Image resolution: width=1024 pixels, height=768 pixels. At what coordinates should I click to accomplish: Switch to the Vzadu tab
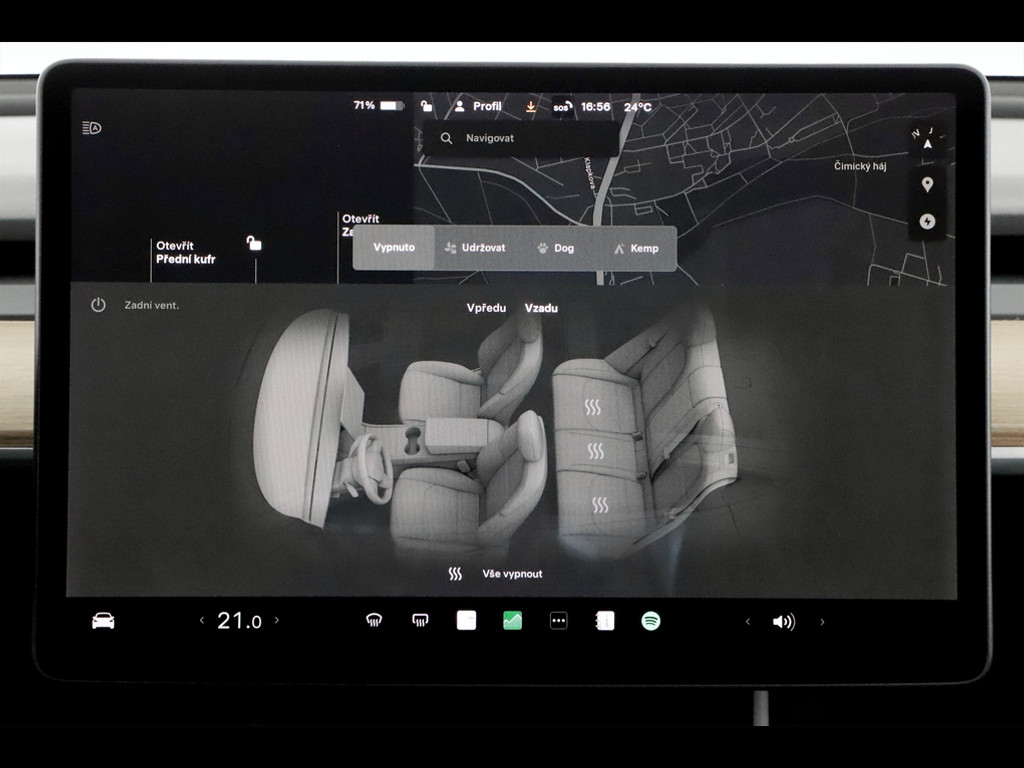pyautogui.click(x=541, y=308)
